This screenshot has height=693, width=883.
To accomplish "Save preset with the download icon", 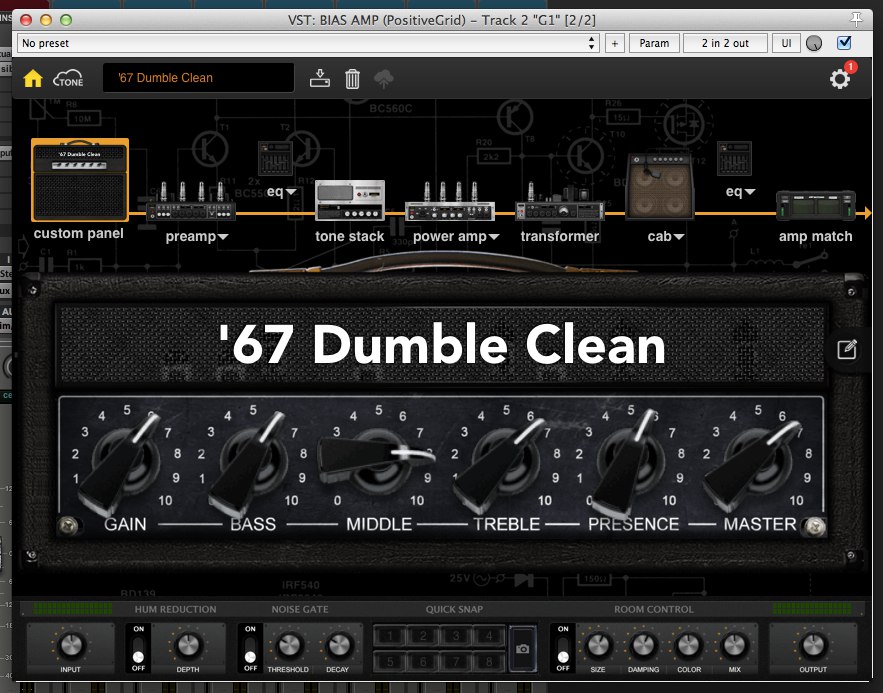I will [x=320, y=78].
